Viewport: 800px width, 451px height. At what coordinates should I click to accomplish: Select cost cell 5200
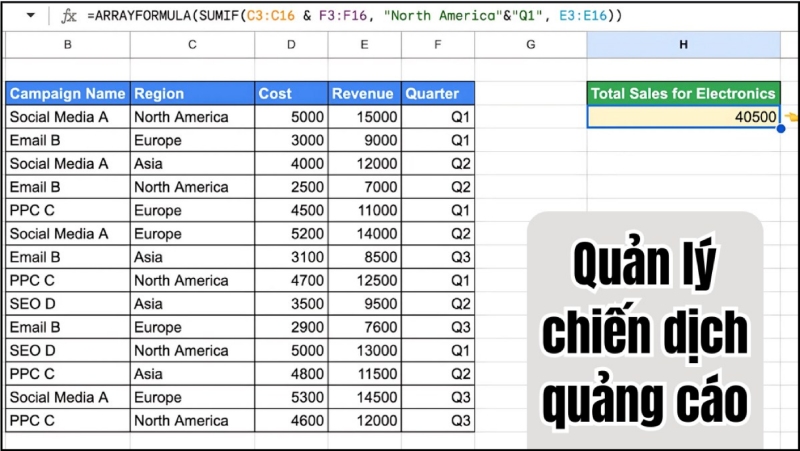tap(291, 234)
